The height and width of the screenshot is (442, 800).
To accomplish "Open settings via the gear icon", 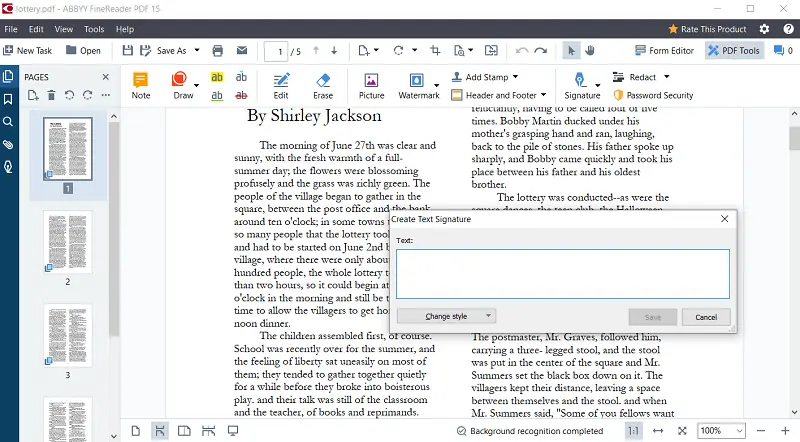I will click(764, 29).
